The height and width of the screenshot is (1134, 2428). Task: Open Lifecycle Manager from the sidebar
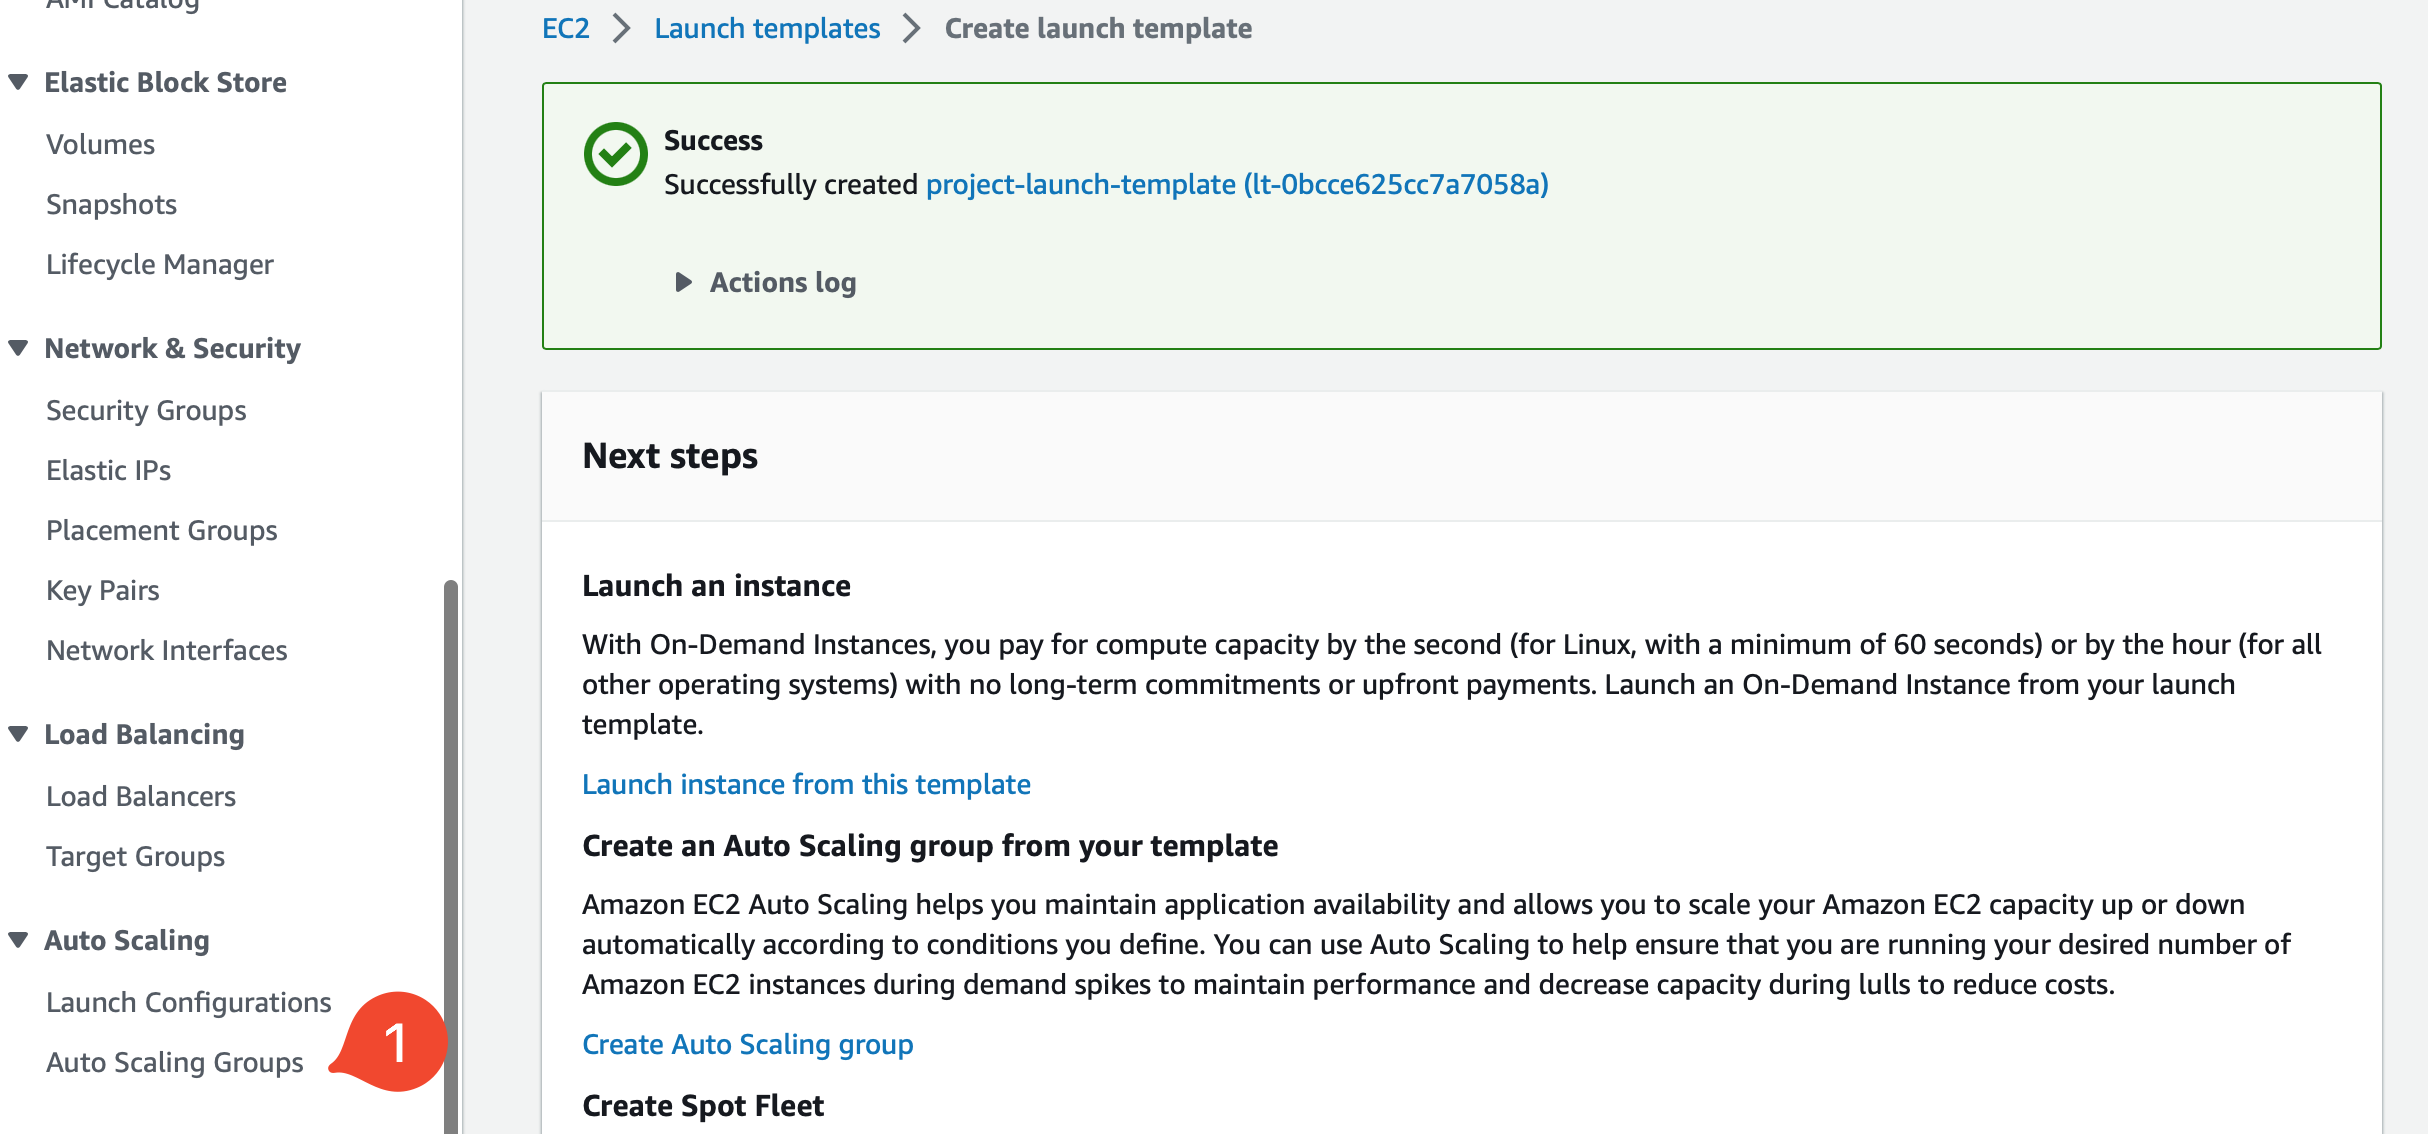click(160, 263)
